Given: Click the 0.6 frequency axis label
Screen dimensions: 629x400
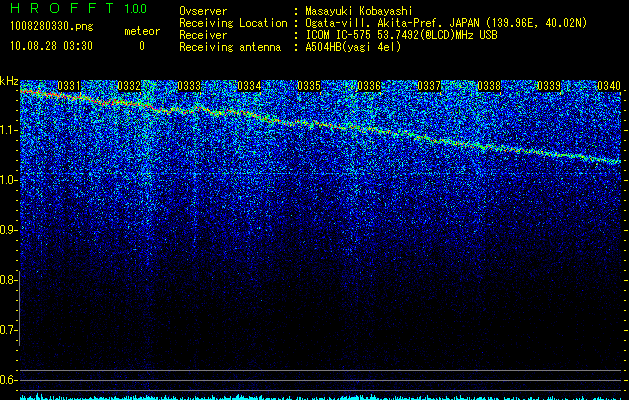Looking at the screenshot, I should click(6, 380).
